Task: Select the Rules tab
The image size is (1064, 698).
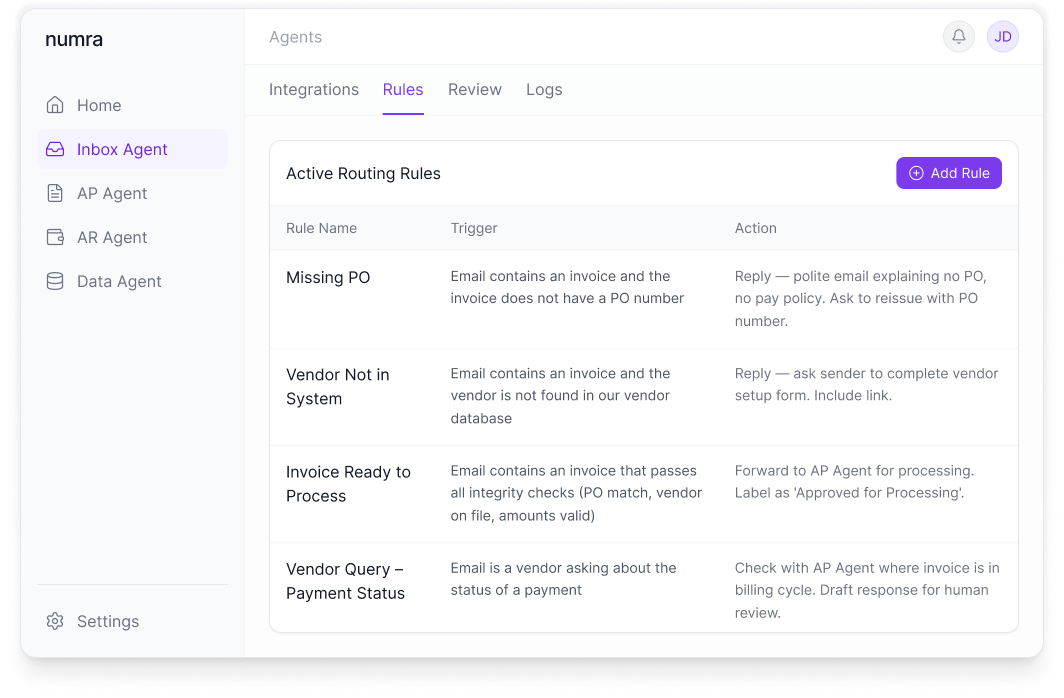Action: coord(402,89)
